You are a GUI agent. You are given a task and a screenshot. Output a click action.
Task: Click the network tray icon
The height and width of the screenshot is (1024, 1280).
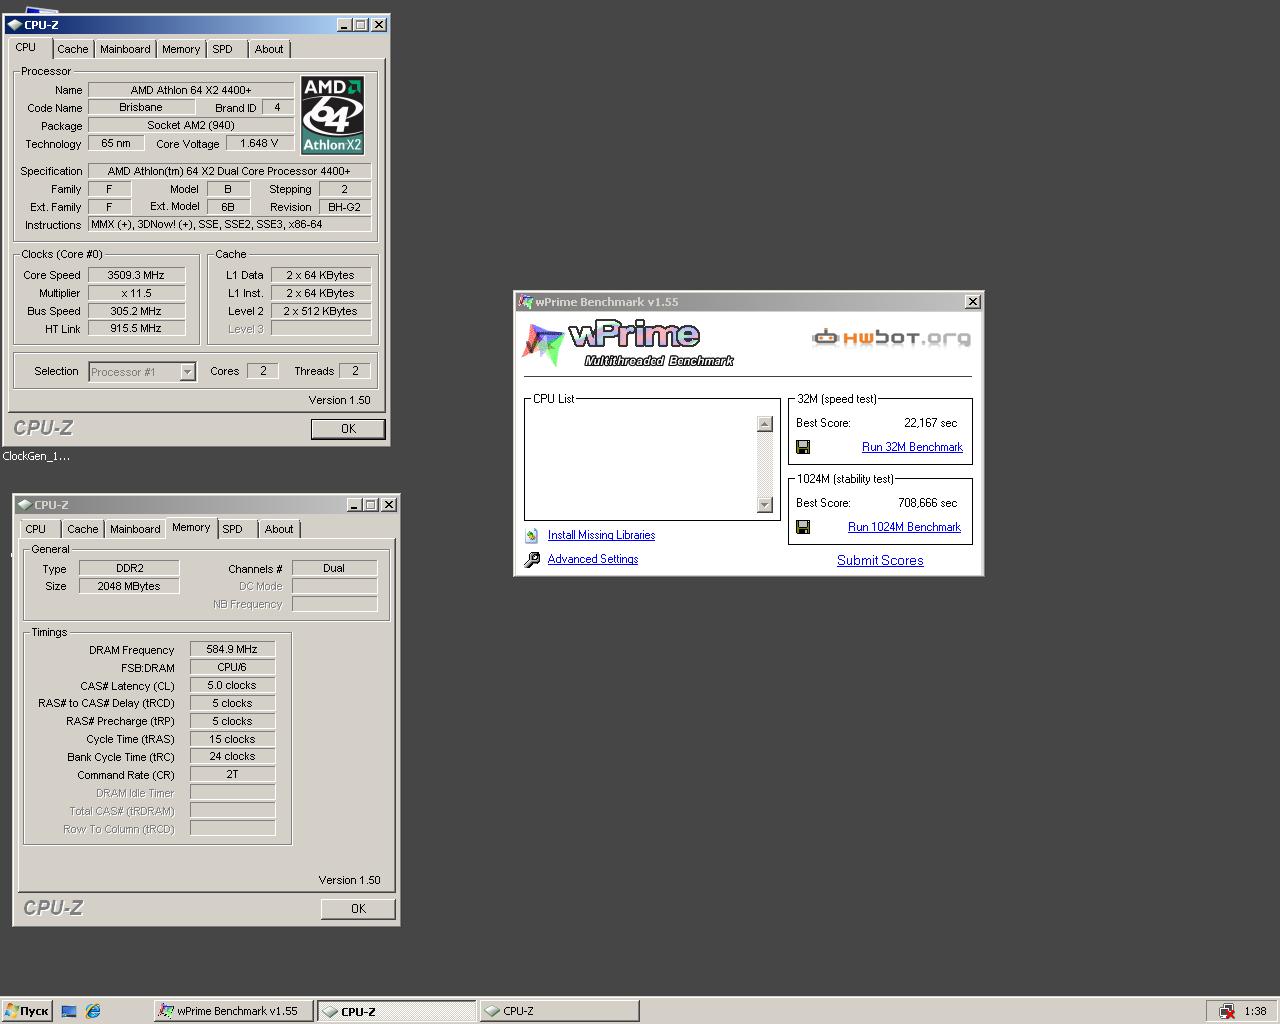(1226, 1011)
